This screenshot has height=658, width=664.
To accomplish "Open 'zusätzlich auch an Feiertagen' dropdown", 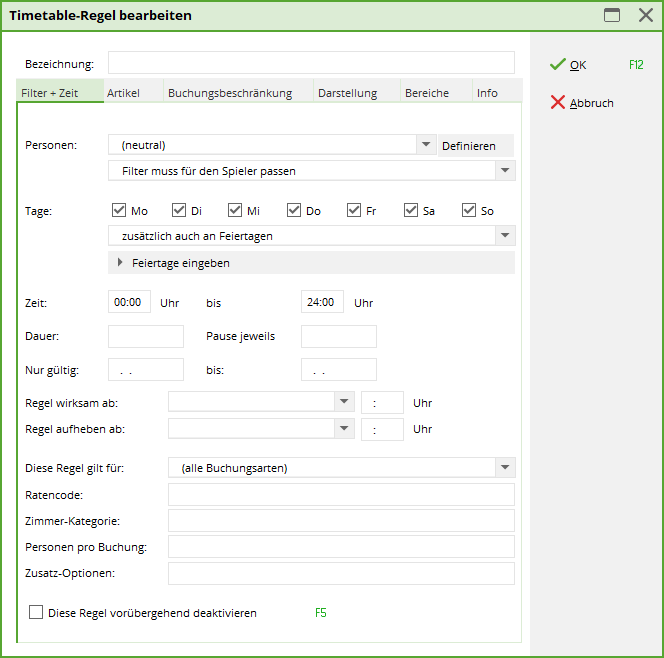I will [505, 236].
